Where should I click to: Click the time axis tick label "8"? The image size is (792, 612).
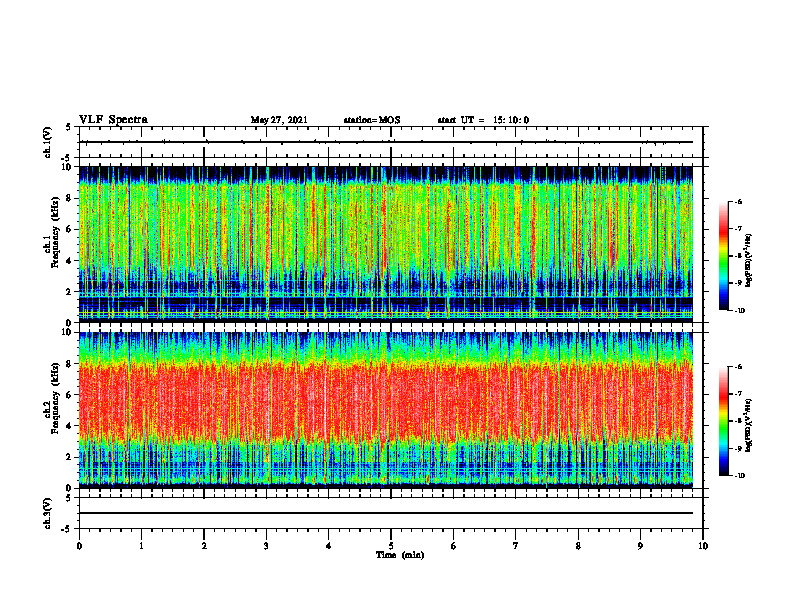pyautogui.click(x=578, y=546)
